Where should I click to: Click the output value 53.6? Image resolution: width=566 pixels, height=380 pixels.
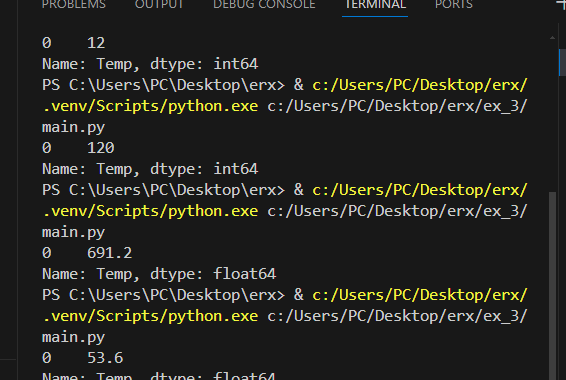pos(105,358)
